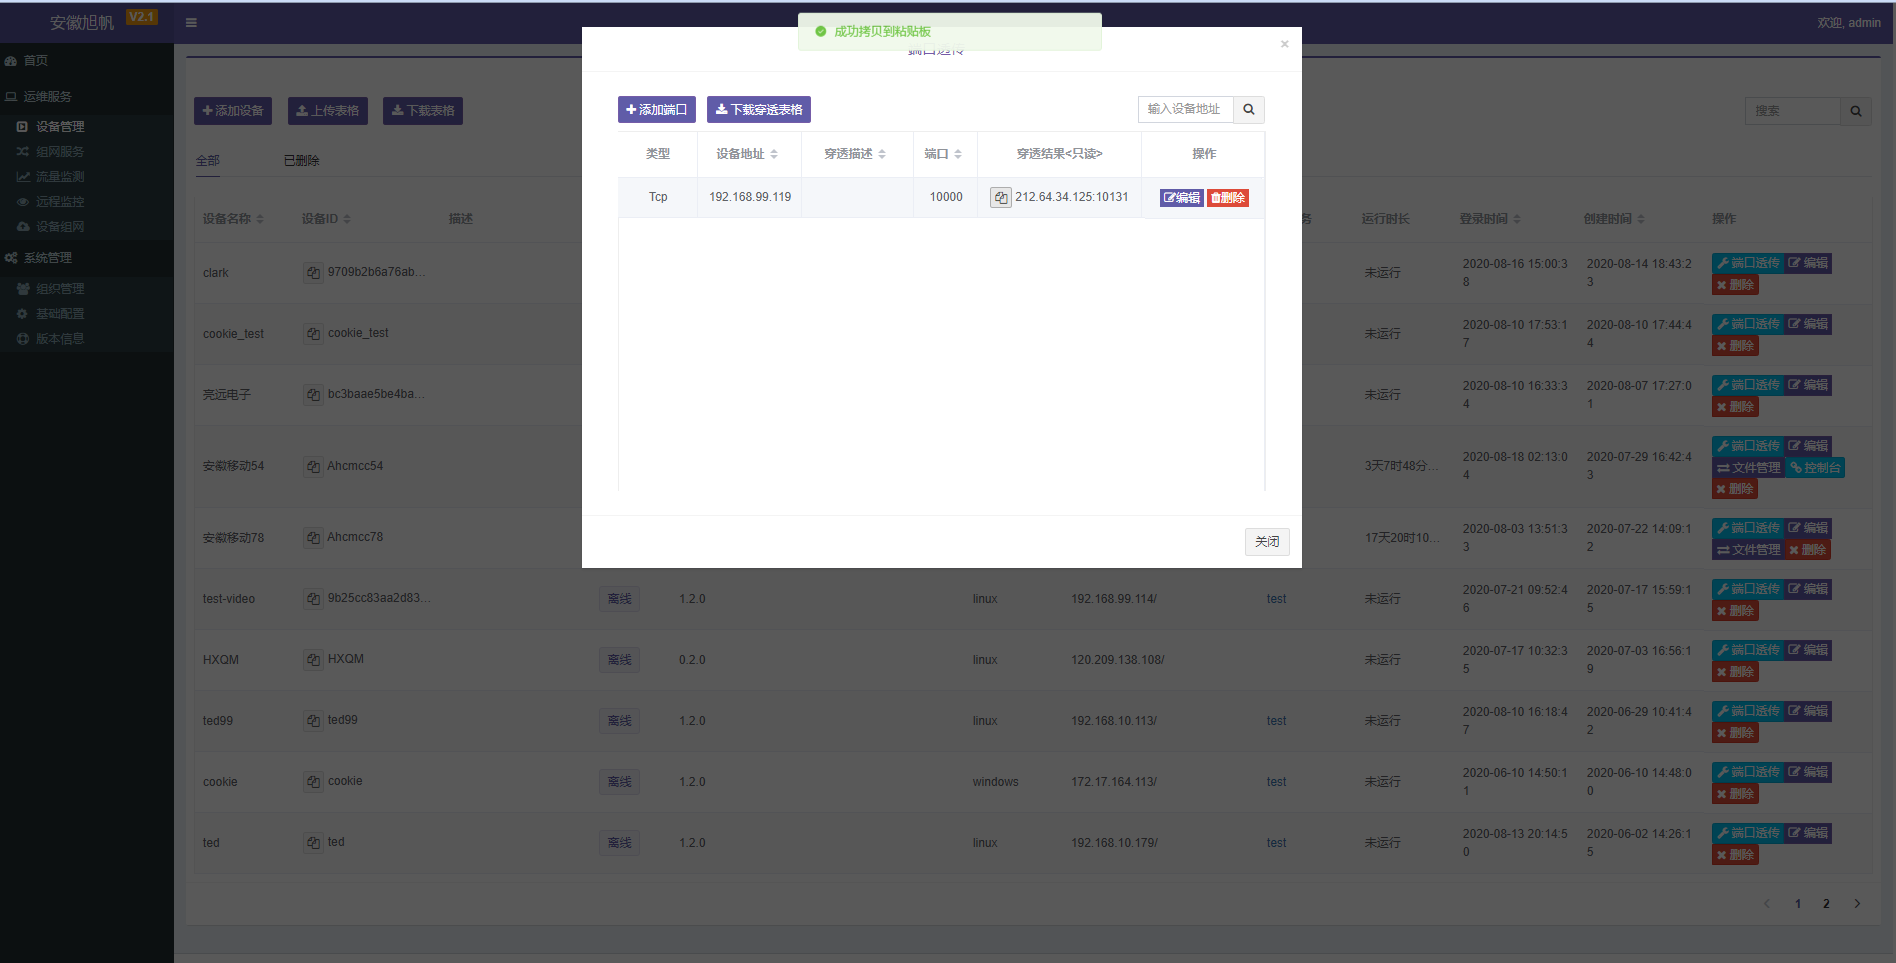
Task: Expand 运维服务 sidebar section
Action: click(87, 97)
